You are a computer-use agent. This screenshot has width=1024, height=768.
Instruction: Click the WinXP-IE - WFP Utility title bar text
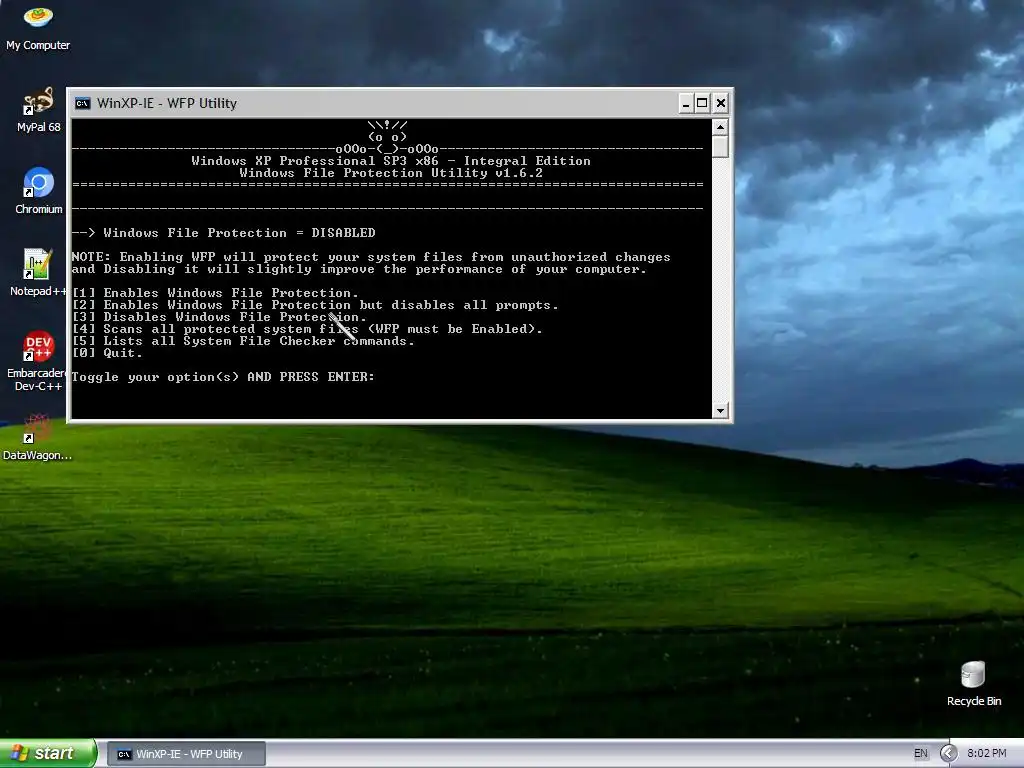click(x=167, y=103)
